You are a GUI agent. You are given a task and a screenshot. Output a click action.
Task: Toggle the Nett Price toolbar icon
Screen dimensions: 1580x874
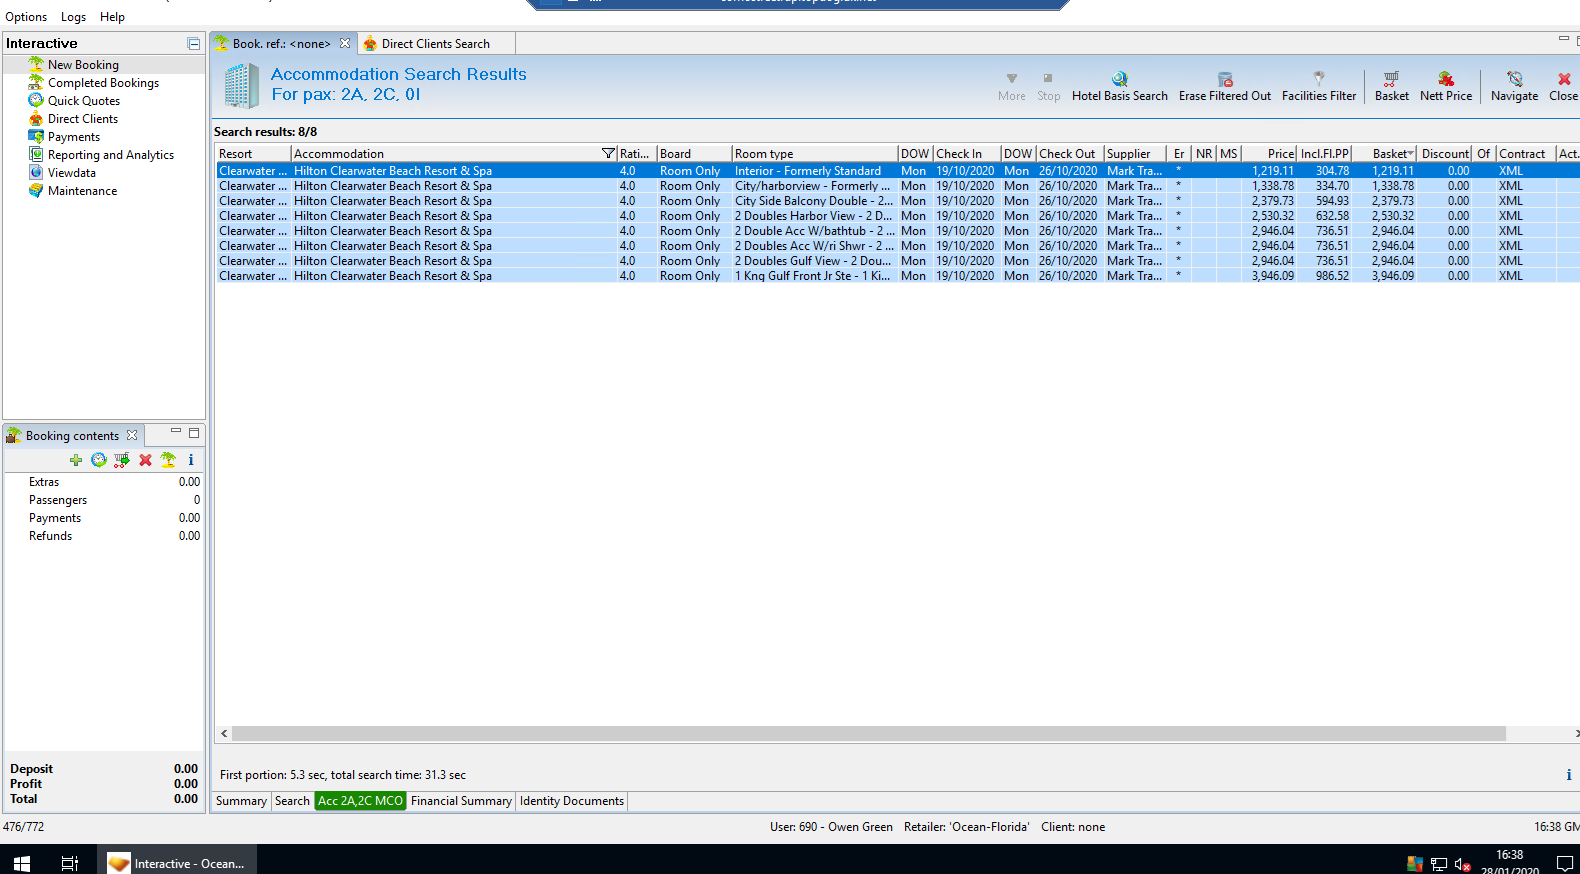point(1446,79)
